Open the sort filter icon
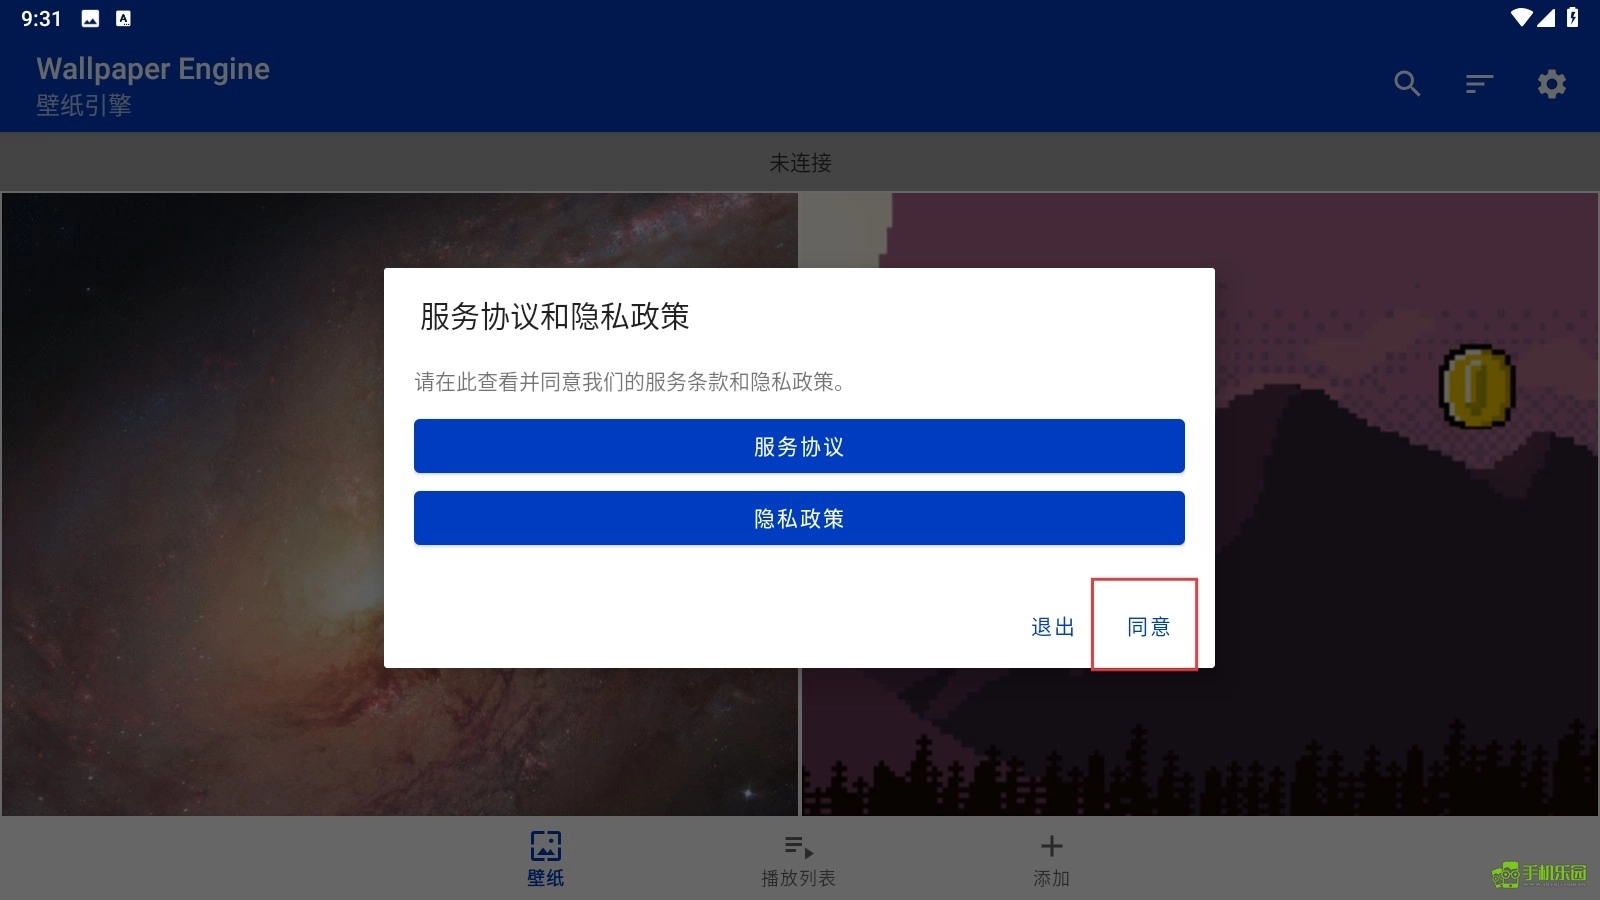The width and height of the screenshot is (1600, 900). point(1479,84)
